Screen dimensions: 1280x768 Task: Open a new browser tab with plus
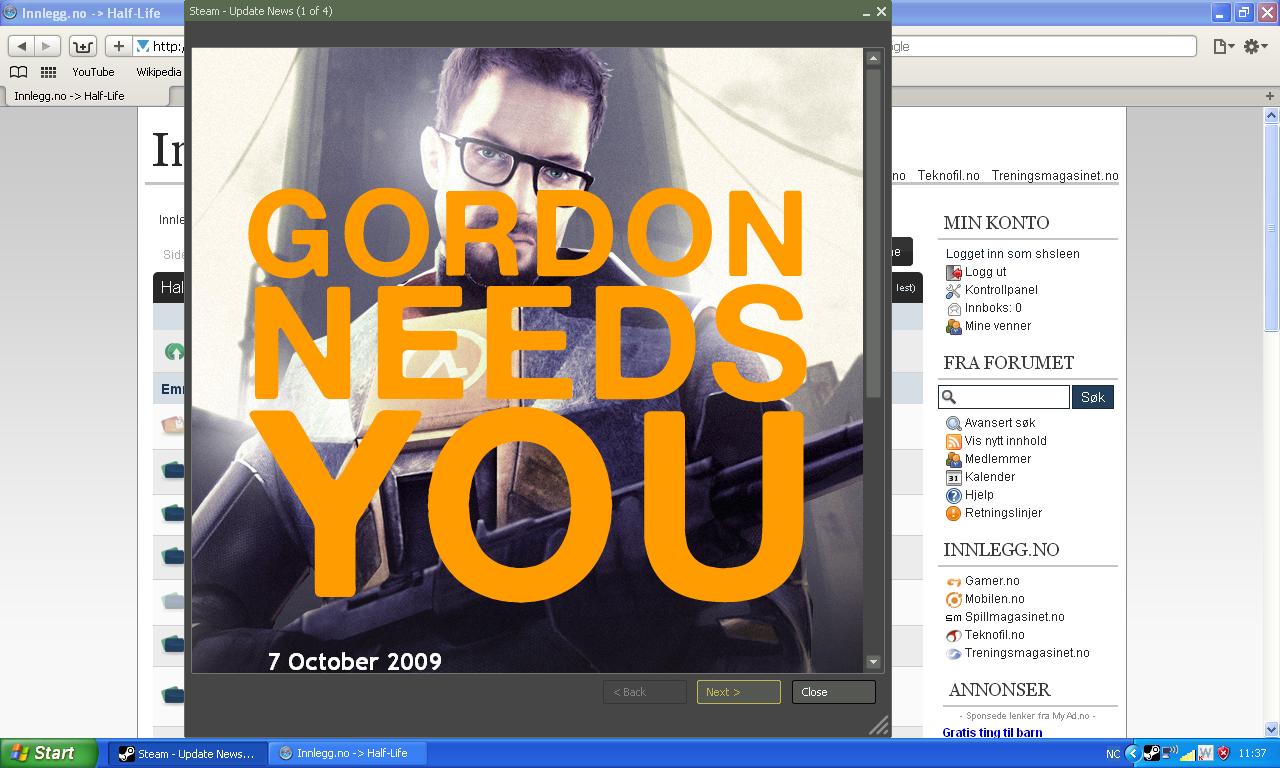click(x=1270, y=96)
